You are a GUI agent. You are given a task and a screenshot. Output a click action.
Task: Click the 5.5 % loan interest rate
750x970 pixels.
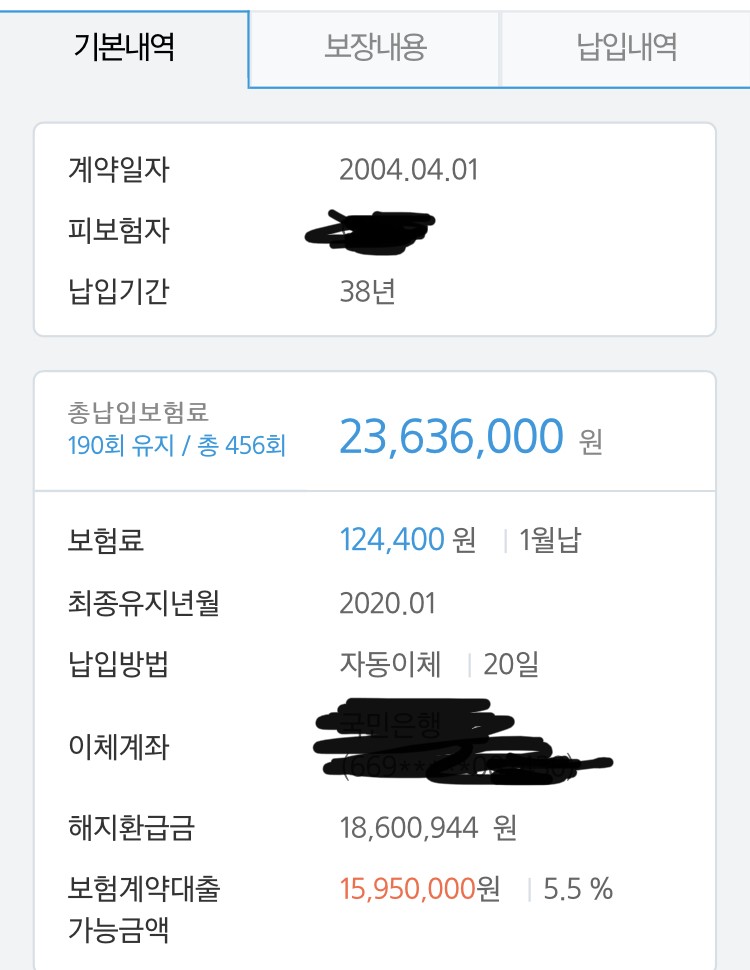(578, 889)
